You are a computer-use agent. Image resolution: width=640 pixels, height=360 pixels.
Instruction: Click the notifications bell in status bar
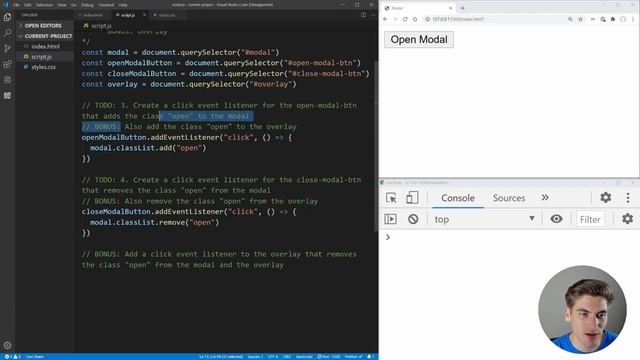pyautogui.click(x=370, y=357)
